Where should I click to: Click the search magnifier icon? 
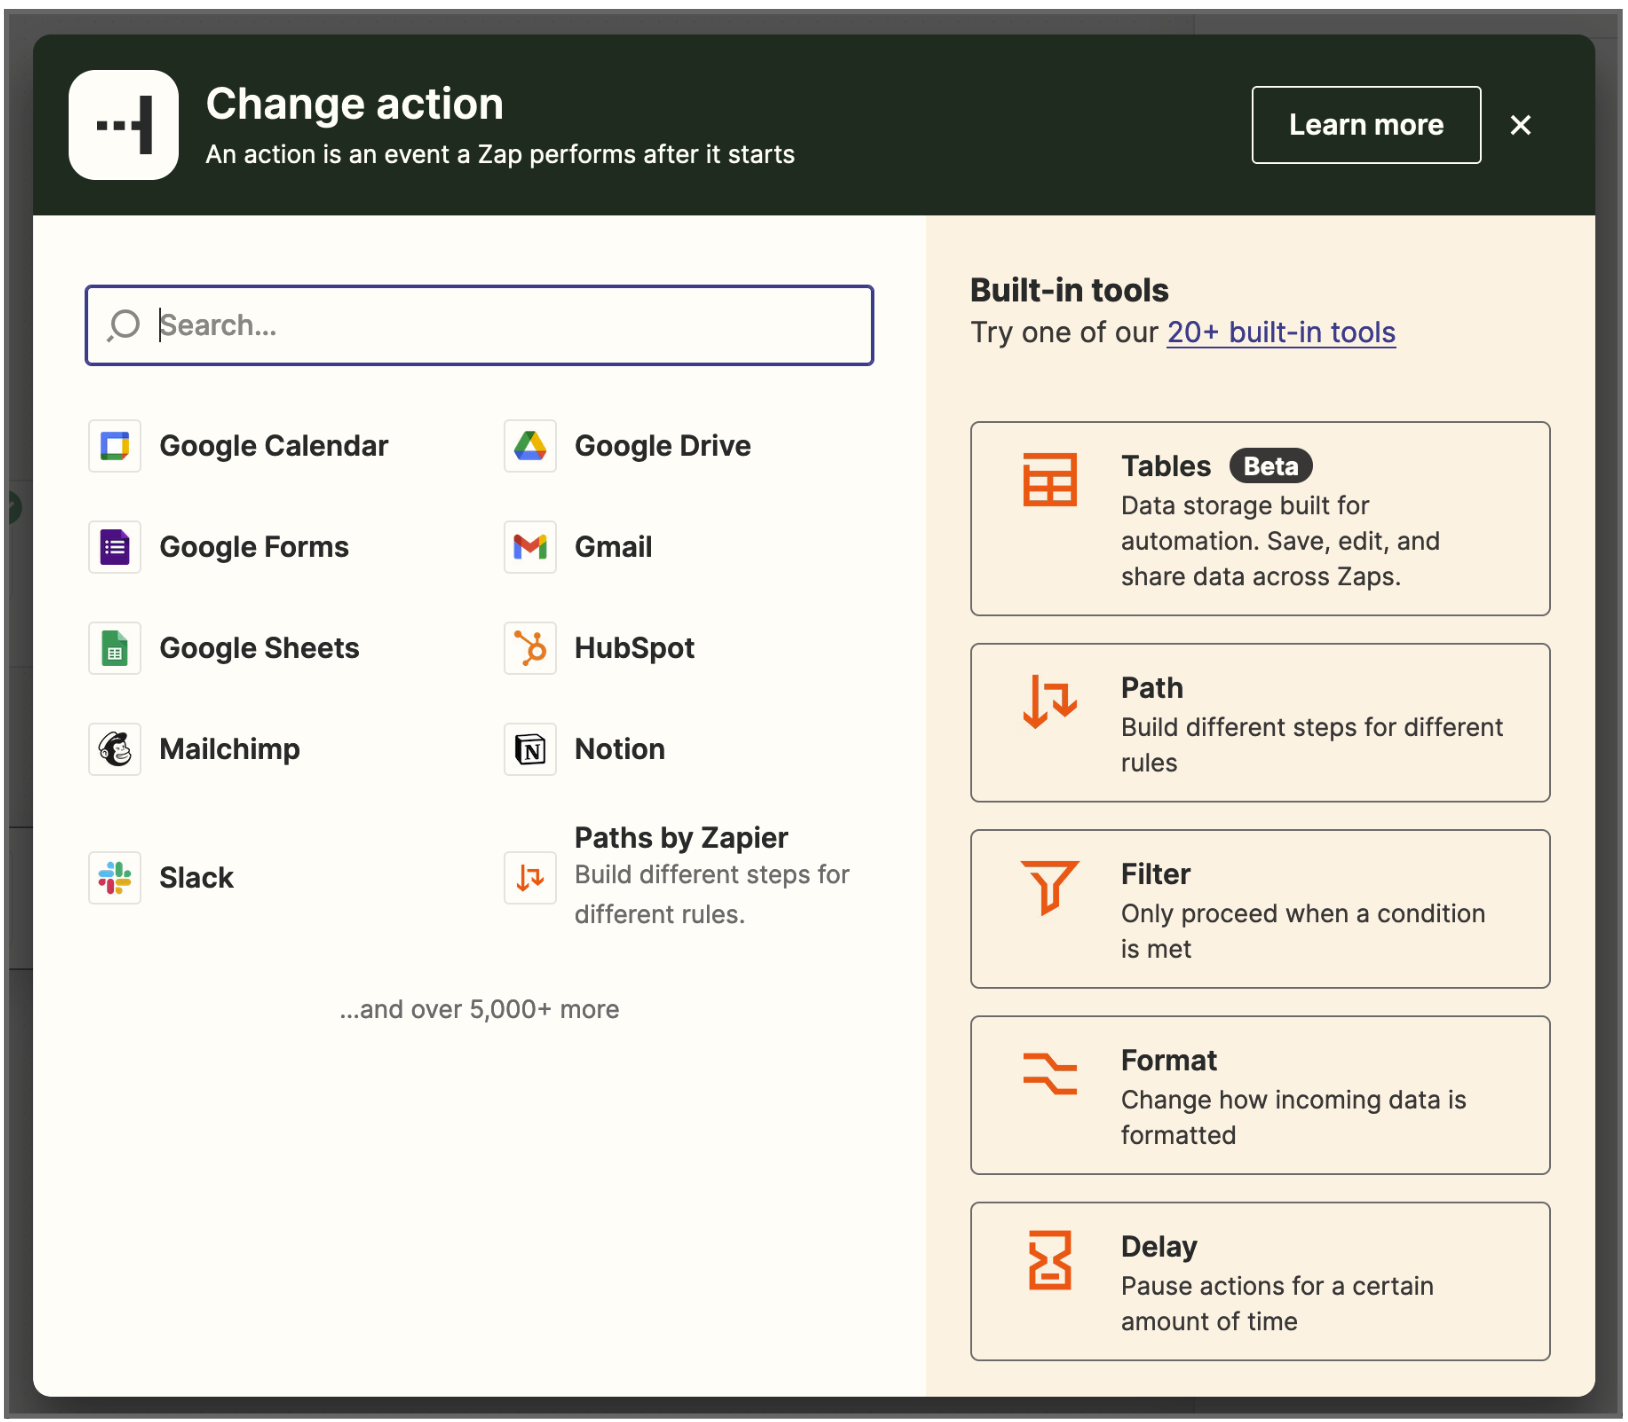point(124,325)
